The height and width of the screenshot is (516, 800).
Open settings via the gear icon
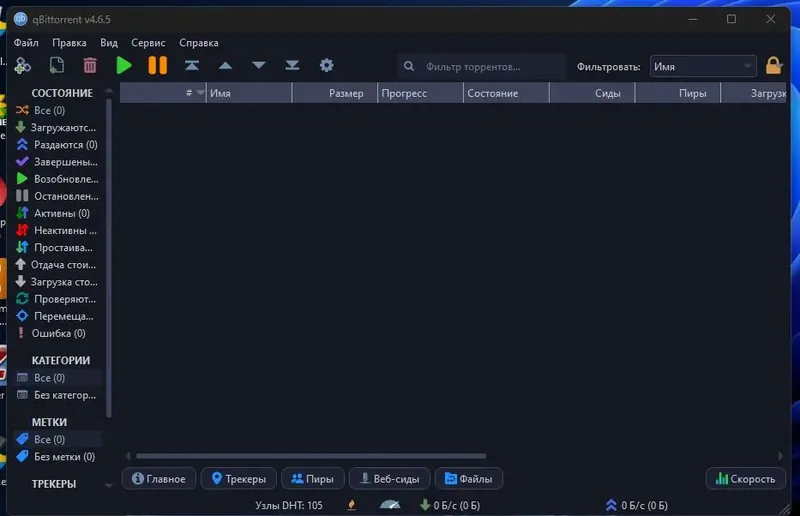point(327,65)
